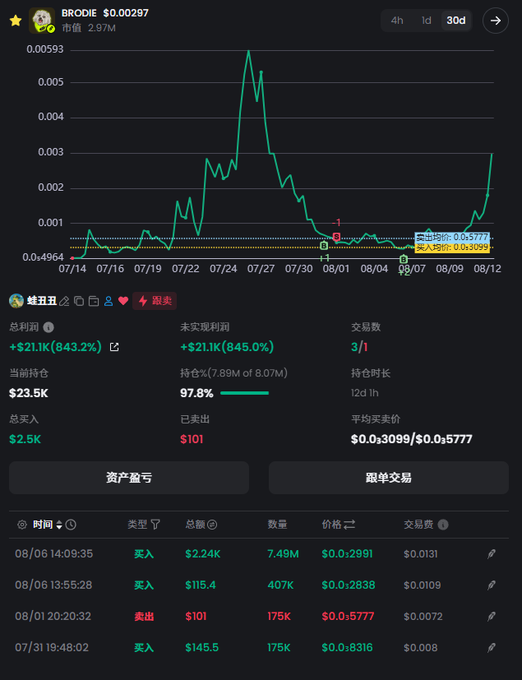Image resolution: width=522 pixels, height=680 pixels.
Task: Go to next token with arrow button
Action: [495, 20]
